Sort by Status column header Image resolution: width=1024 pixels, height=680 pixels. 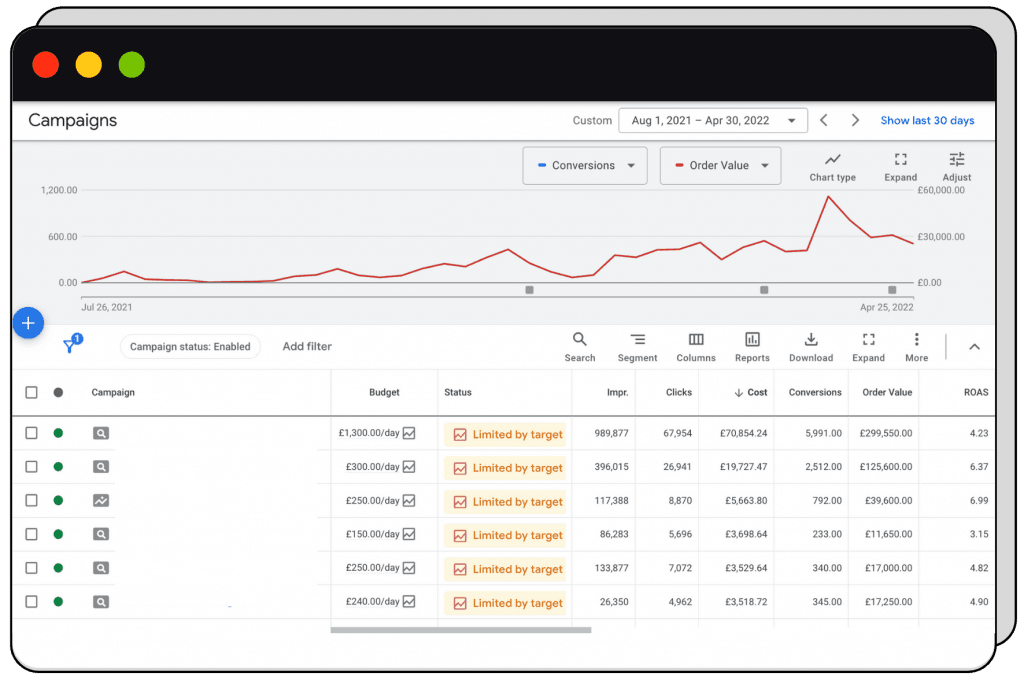point(458,393)
